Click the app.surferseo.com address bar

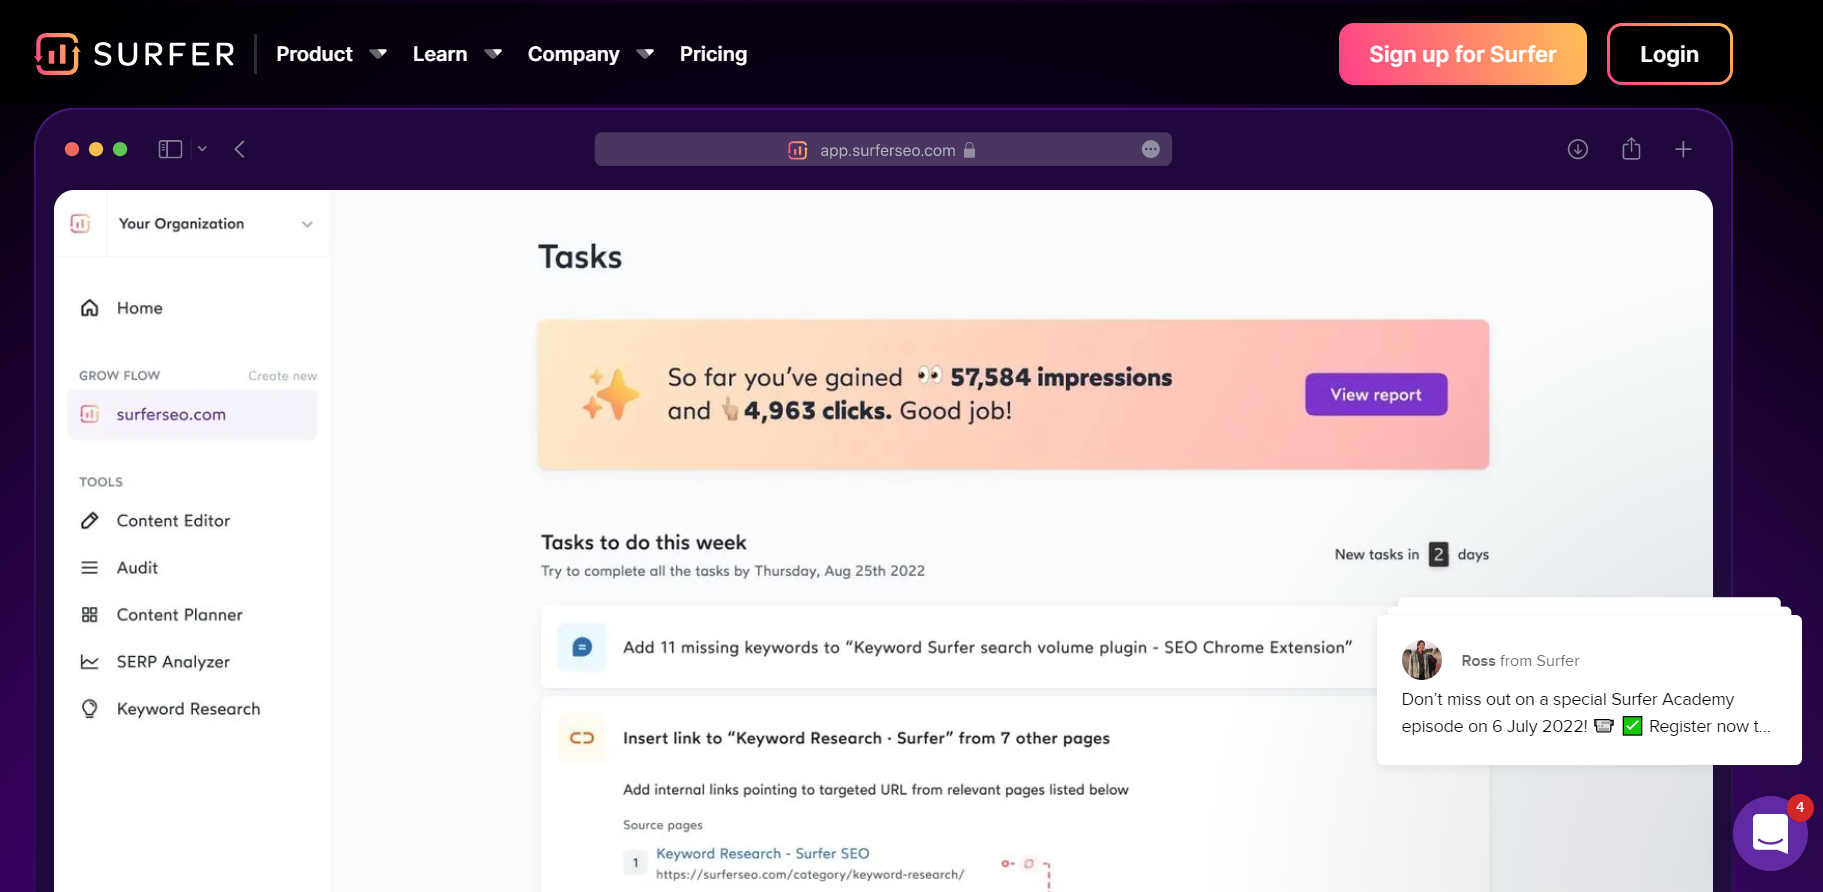(x=883, y=149)
